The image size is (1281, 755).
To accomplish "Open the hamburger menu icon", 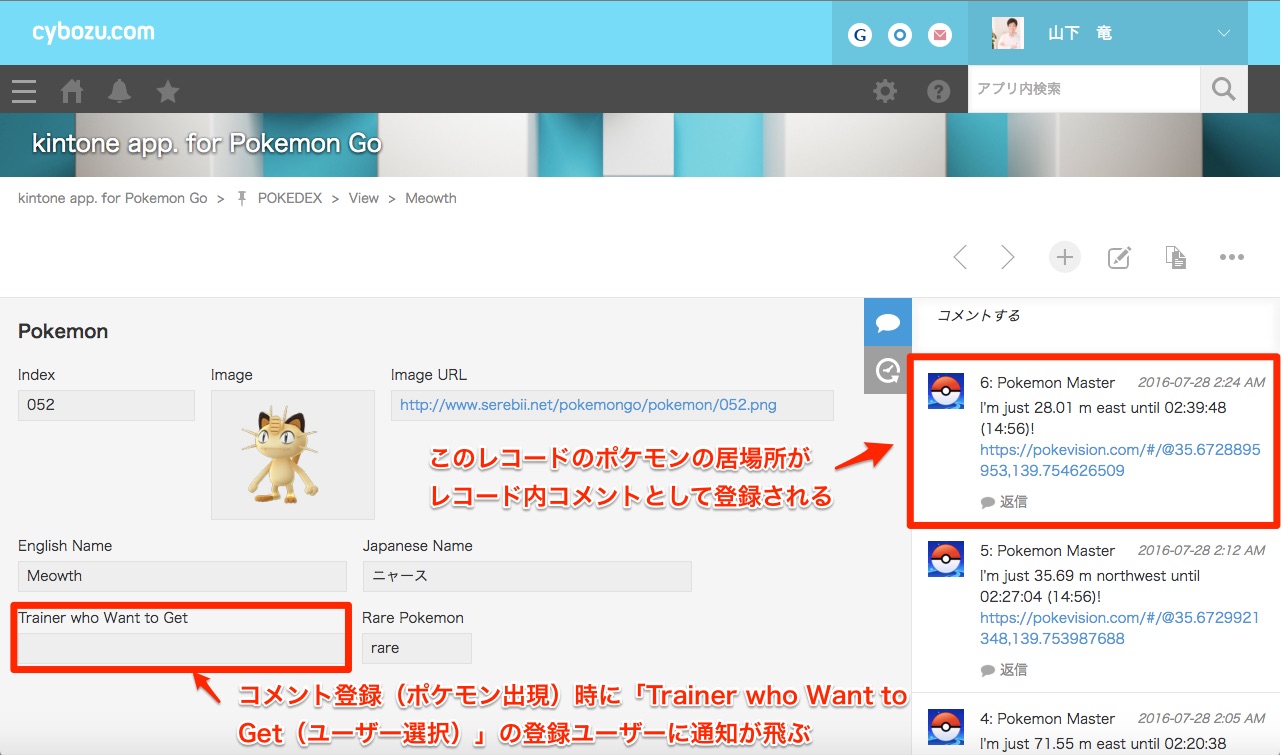I will click(x=24, y=92).
